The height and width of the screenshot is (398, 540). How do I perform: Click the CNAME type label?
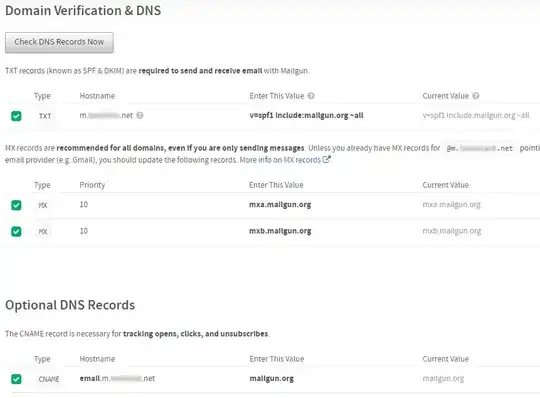(49, 379)
